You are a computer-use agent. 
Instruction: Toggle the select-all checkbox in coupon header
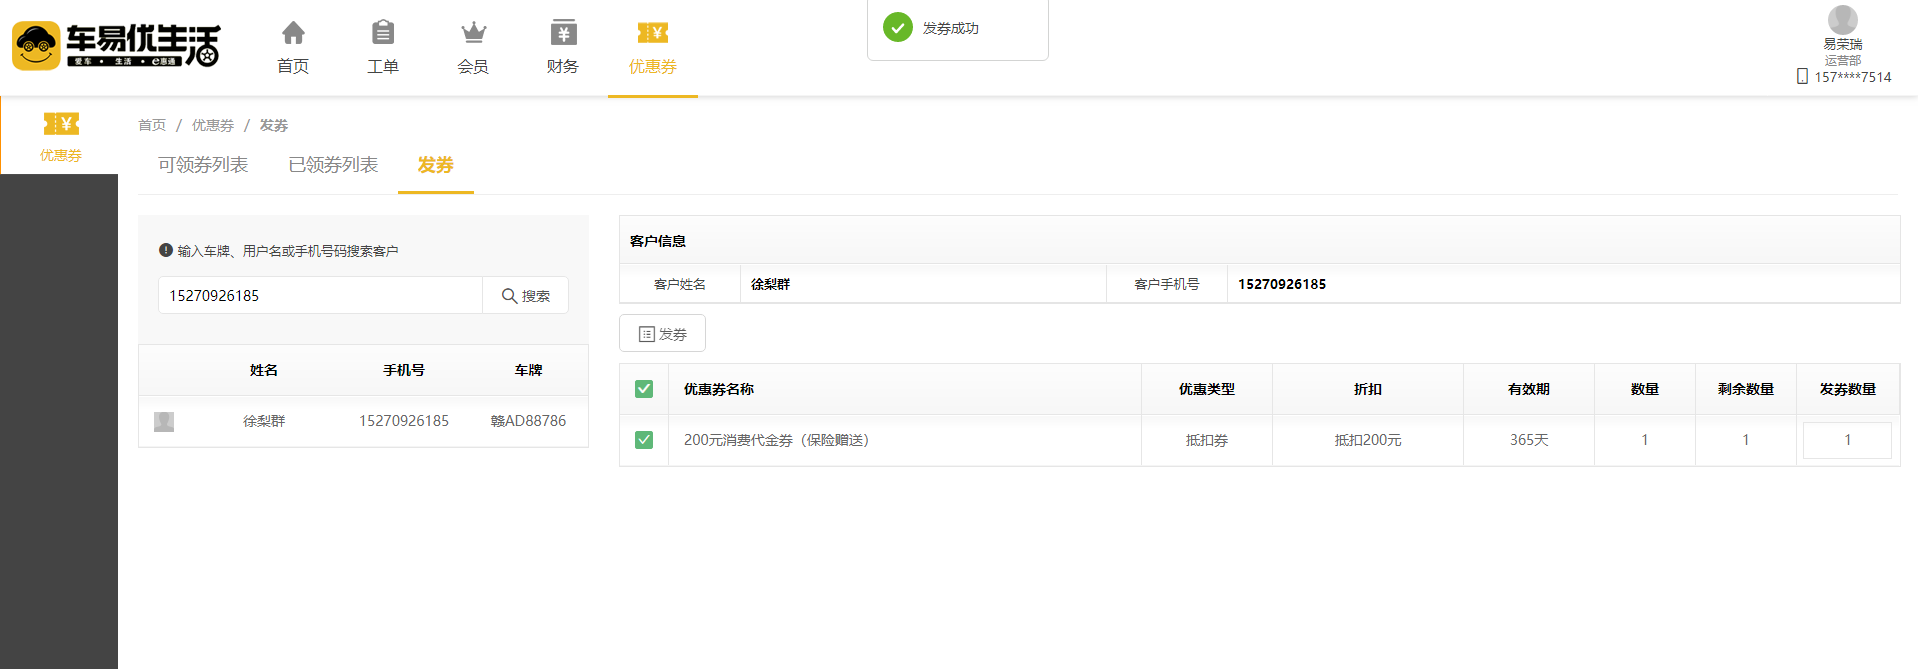(x=644, y=389)
